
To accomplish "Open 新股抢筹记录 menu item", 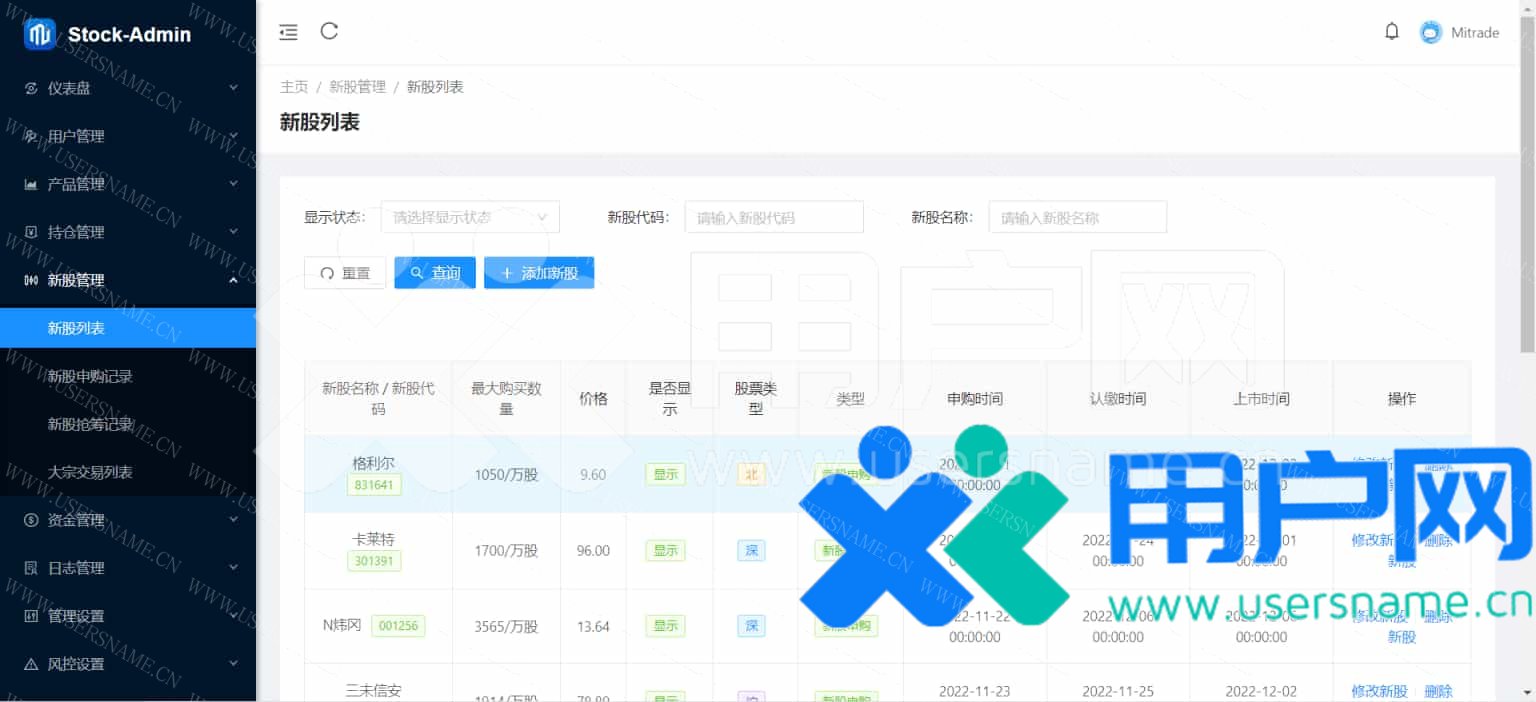I will 90,424.
